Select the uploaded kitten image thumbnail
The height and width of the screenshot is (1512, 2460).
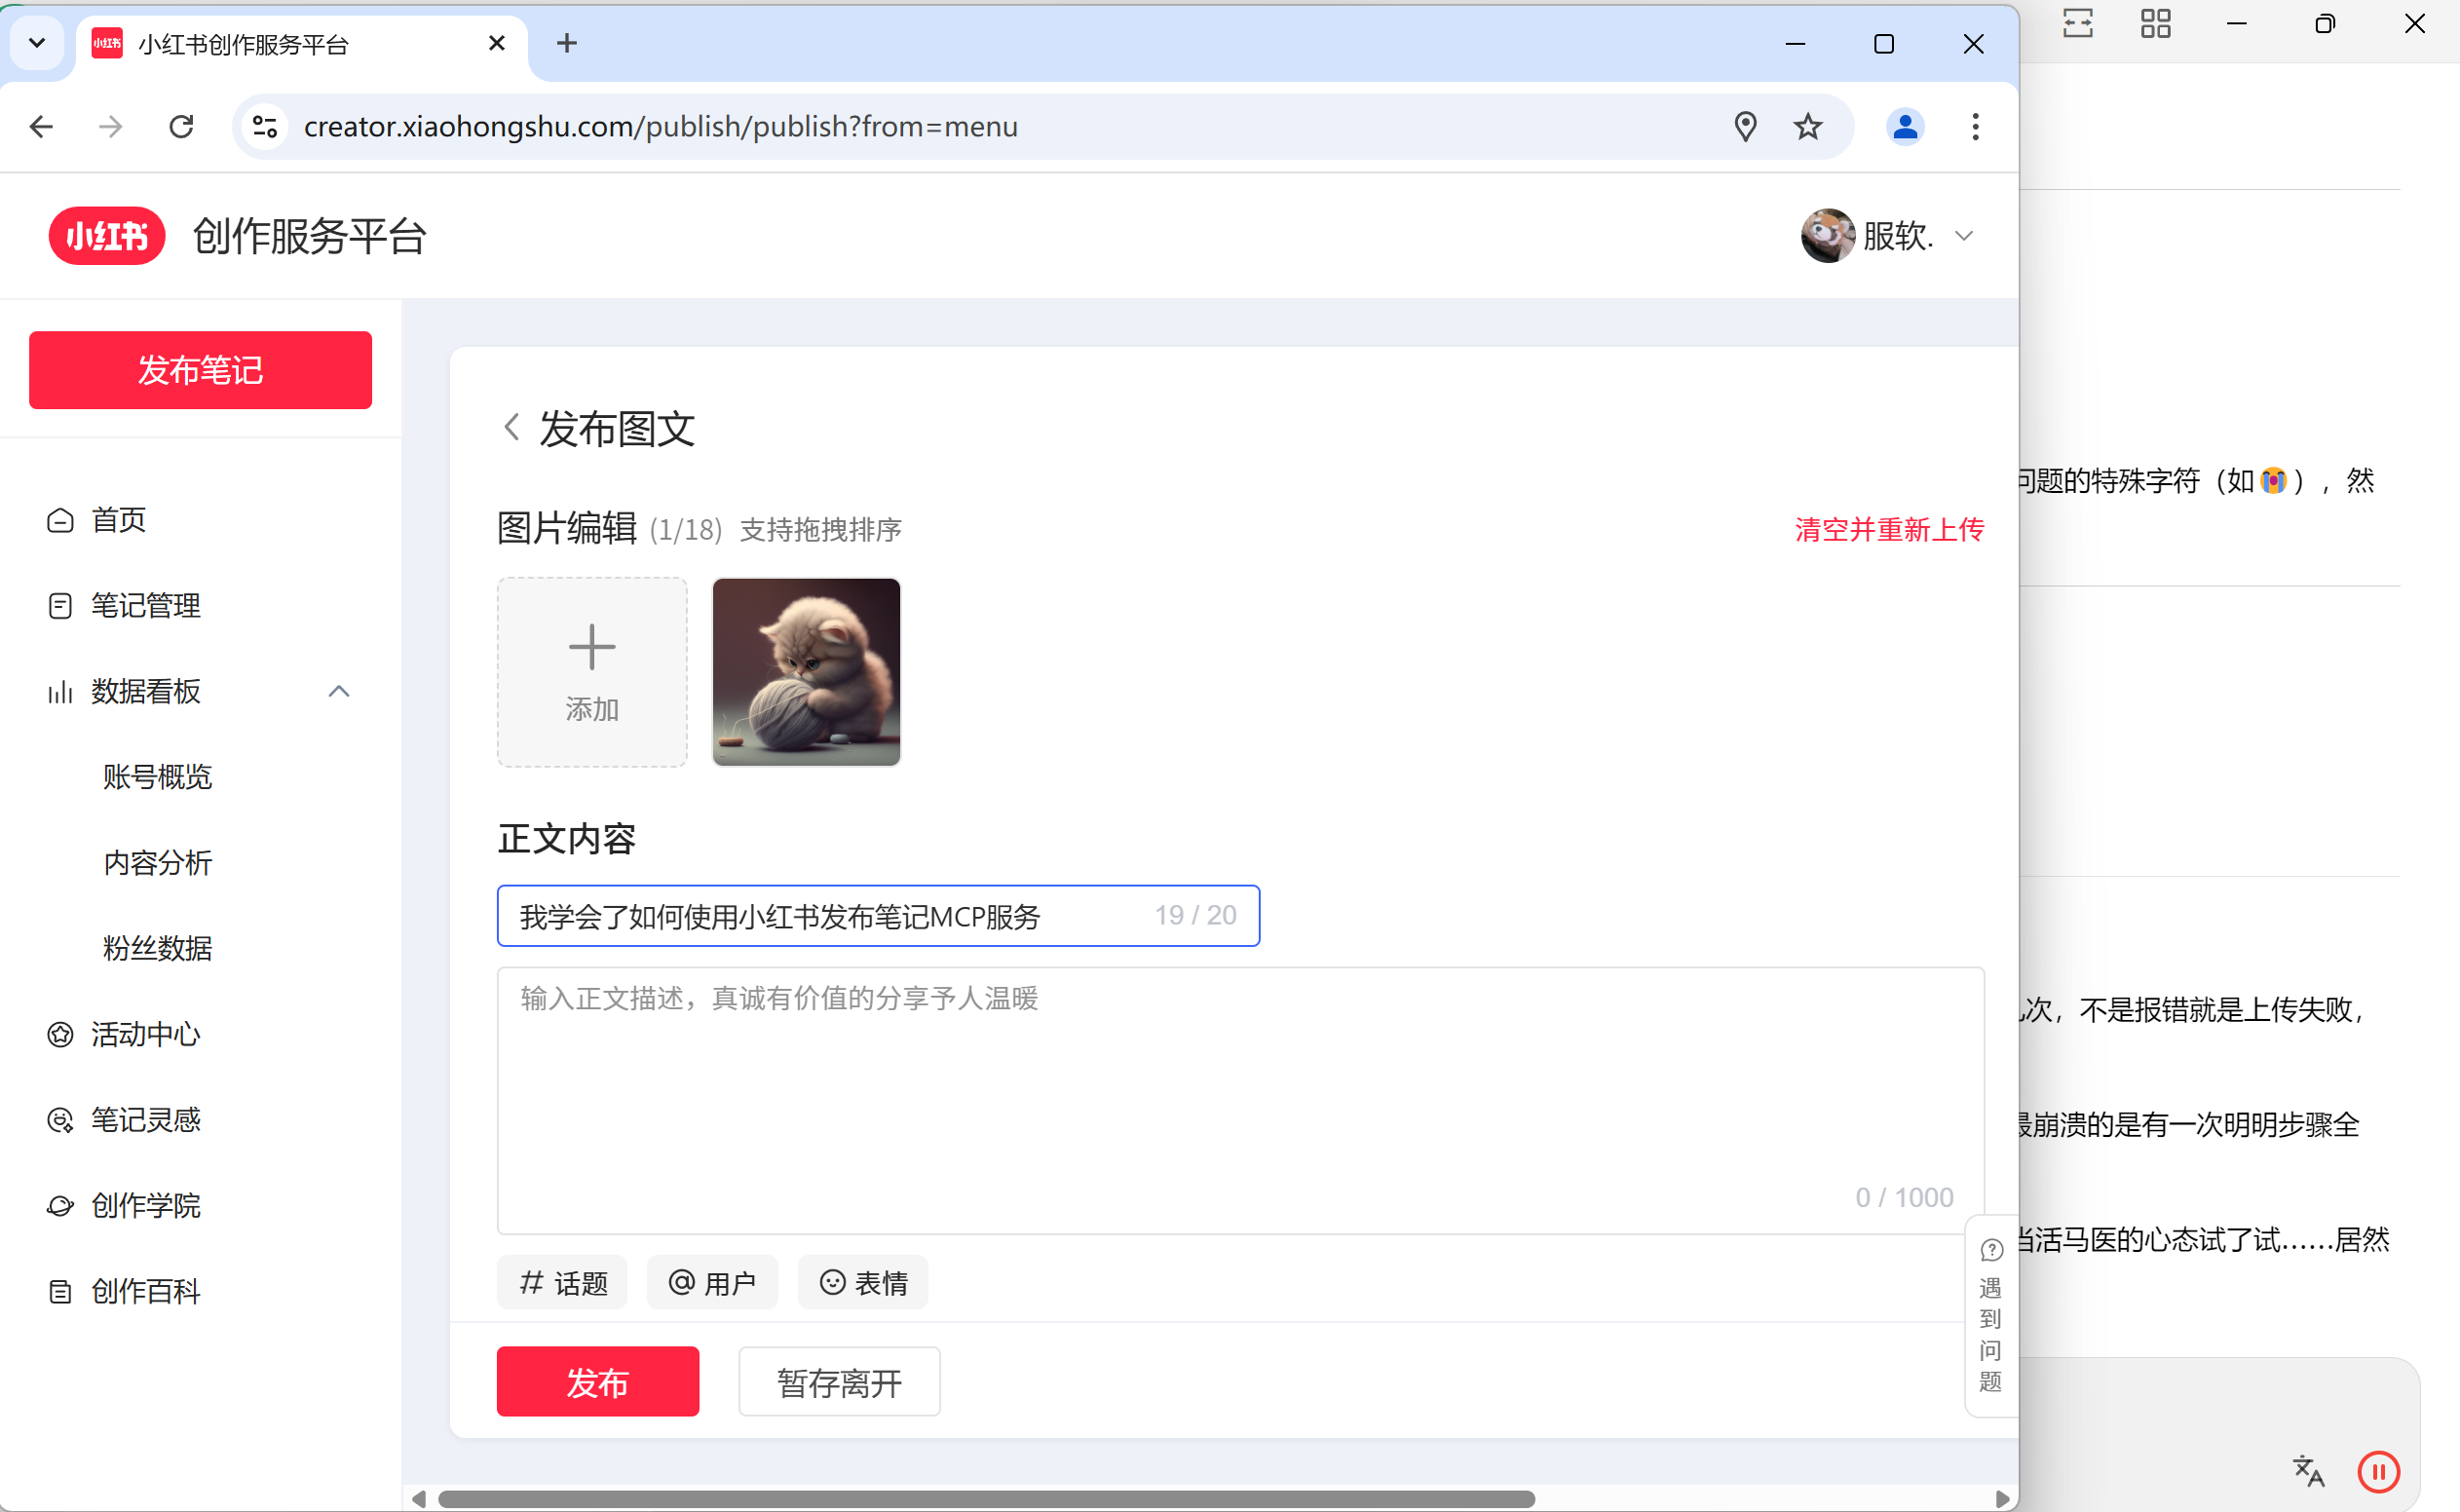click(806, 672)
